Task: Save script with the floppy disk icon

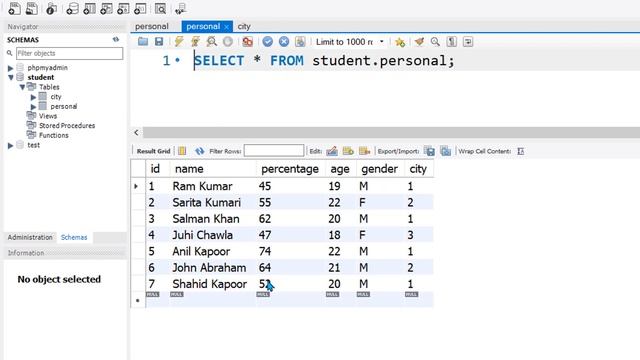Action: tap(159, 42)
